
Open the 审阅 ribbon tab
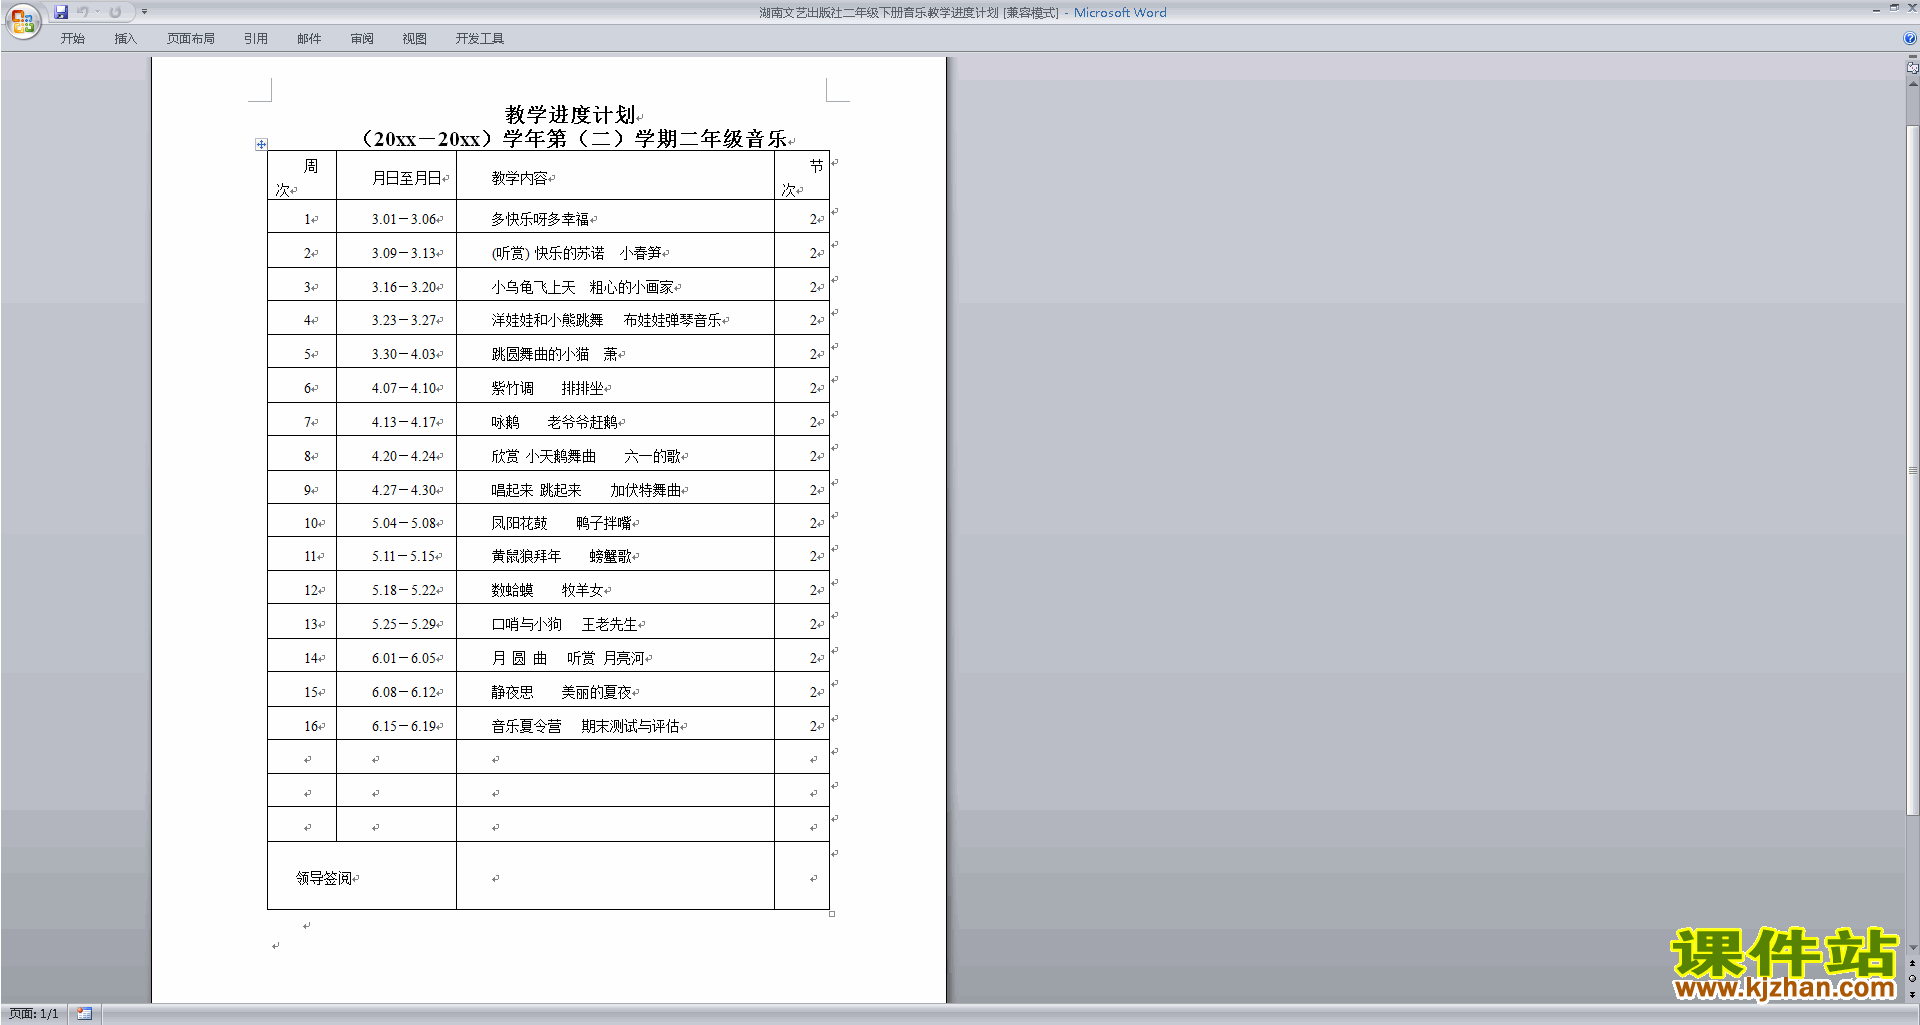coord(362,38)
